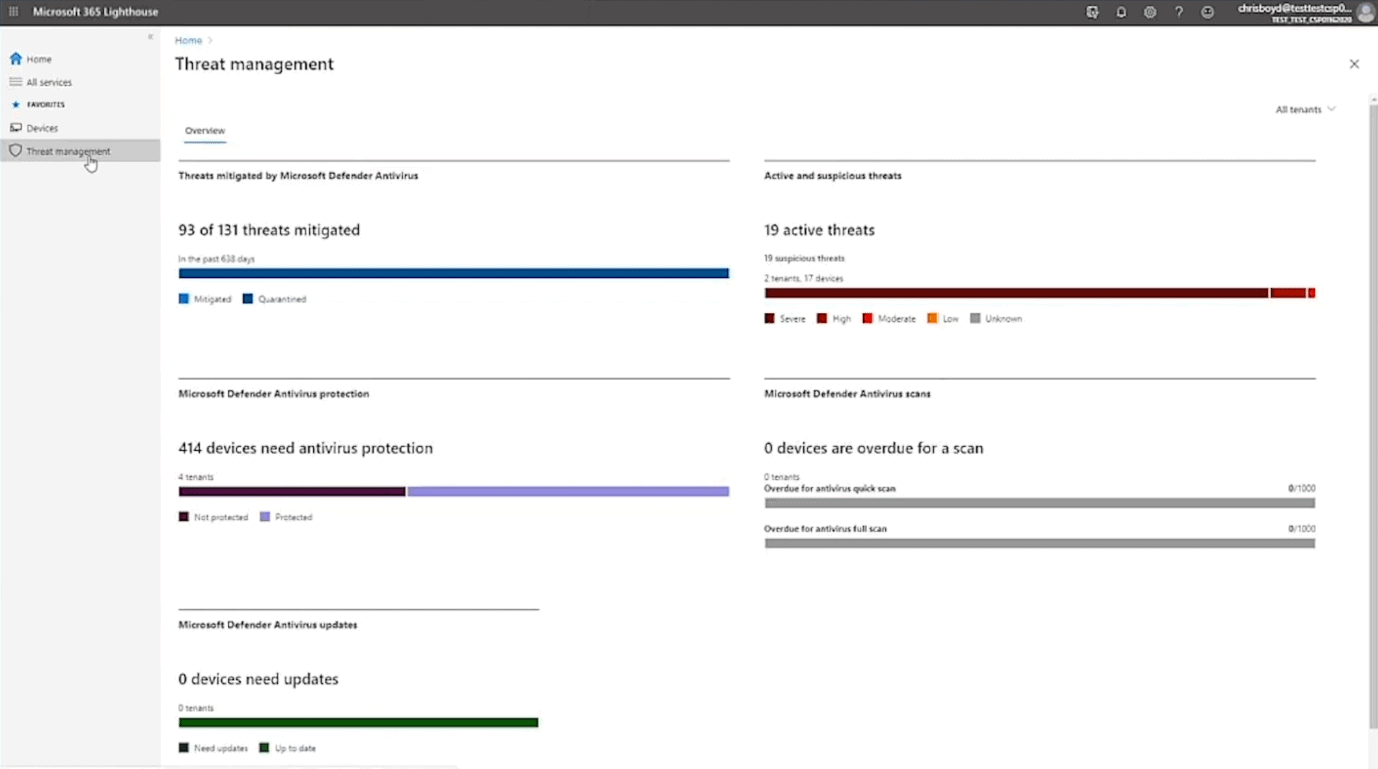Send feedback with the smiley icon
Image resolution: width=1378 pixels, height=769 pixels.
tap(1207, 12)
